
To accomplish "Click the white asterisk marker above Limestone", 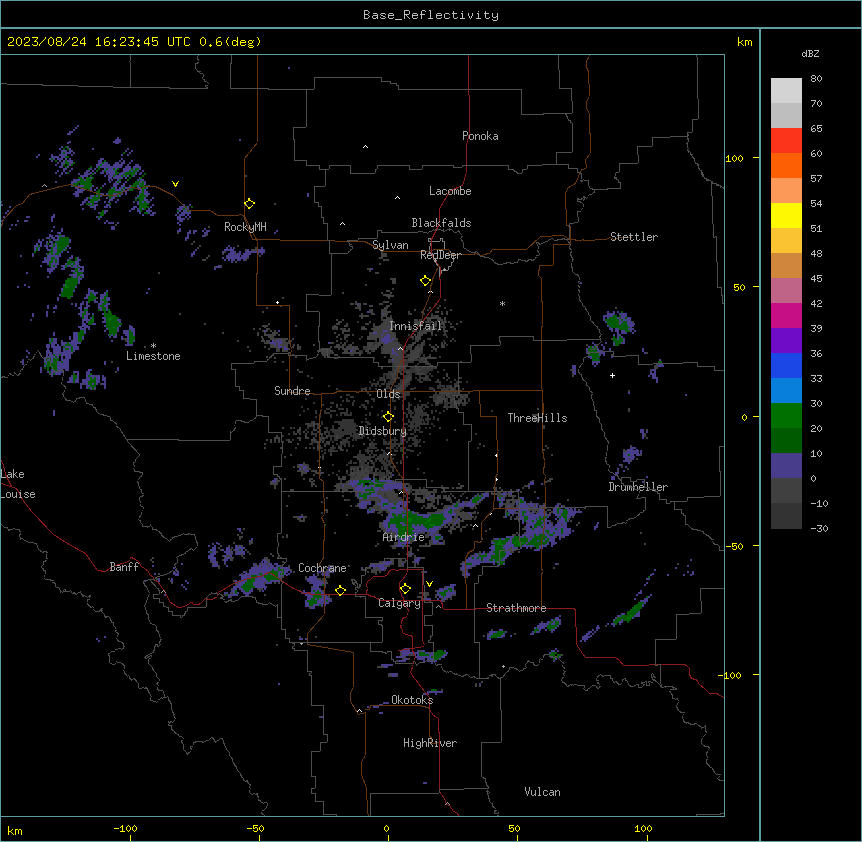I will pos(153,346).
